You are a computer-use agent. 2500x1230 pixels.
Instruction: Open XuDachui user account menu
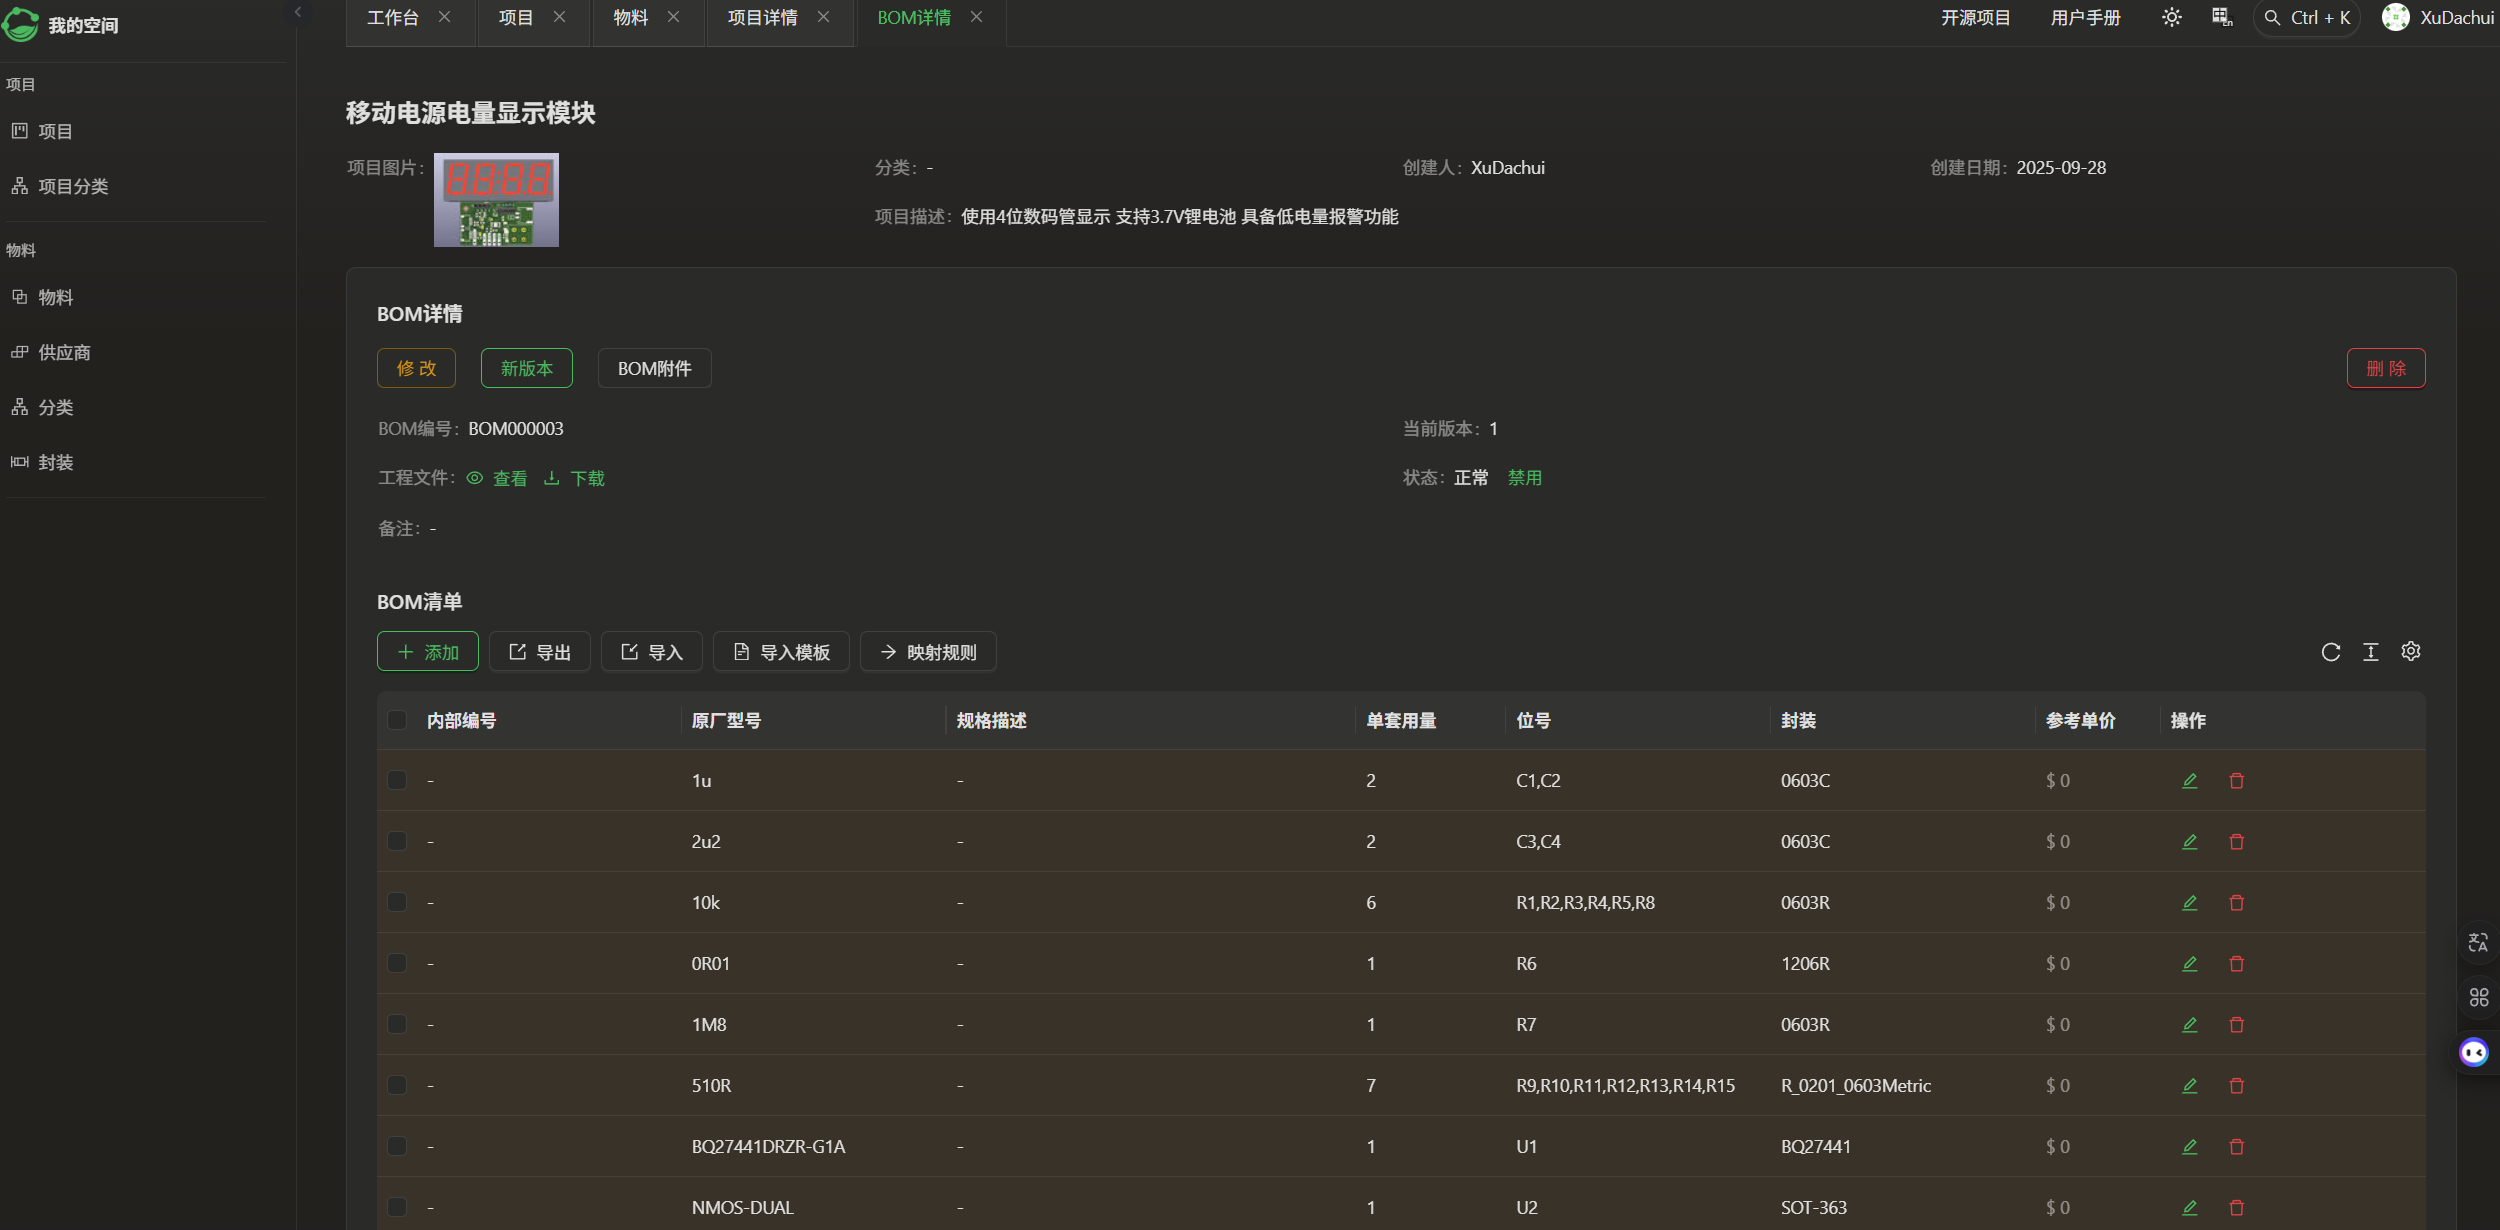(2438, 18)
